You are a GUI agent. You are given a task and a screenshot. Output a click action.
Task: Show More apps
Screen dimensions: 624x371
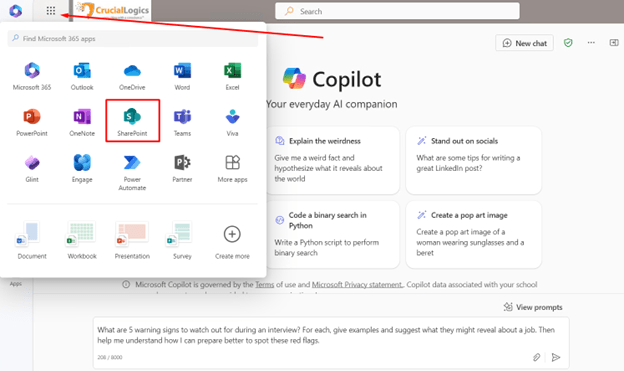[232, 168]
